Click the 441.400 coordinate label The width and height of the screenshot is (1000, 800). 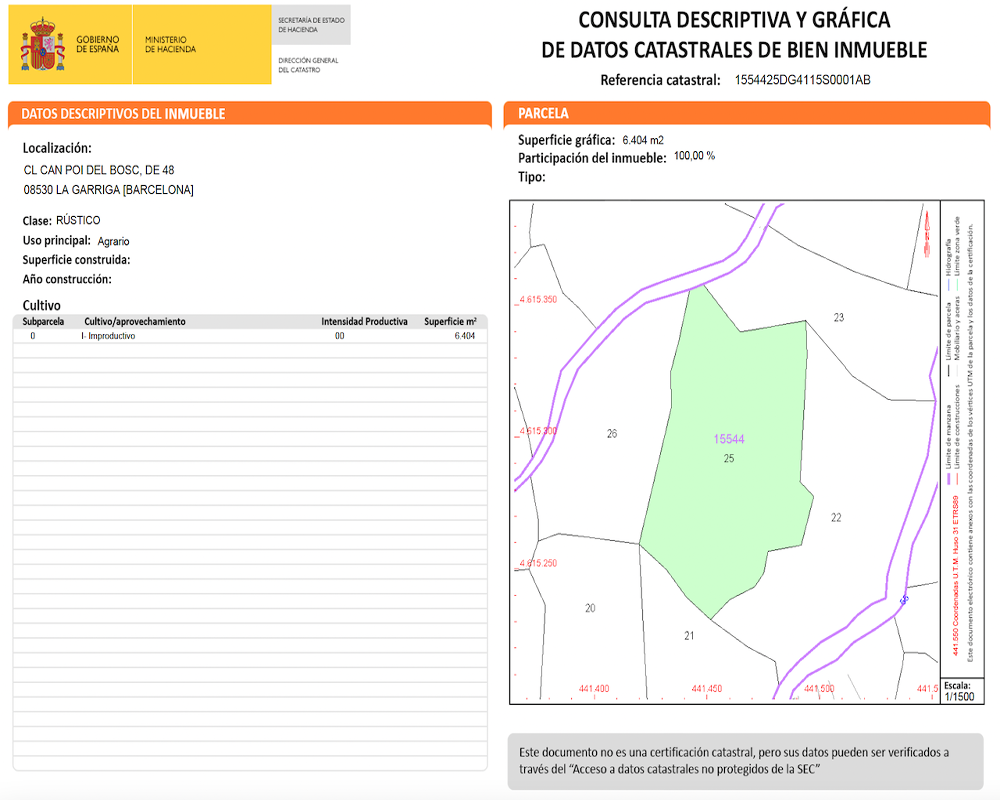[594, 688]
